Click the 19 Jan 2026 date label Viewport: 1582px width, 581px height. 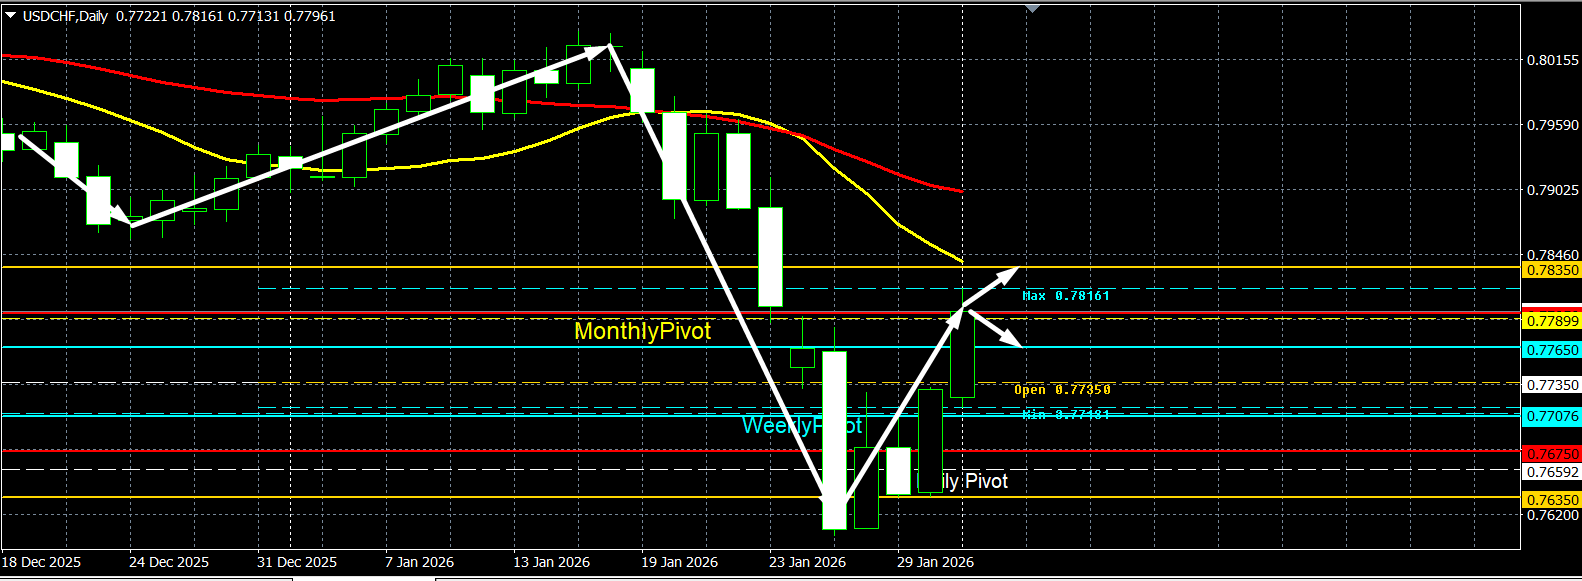tap(679, 562)
